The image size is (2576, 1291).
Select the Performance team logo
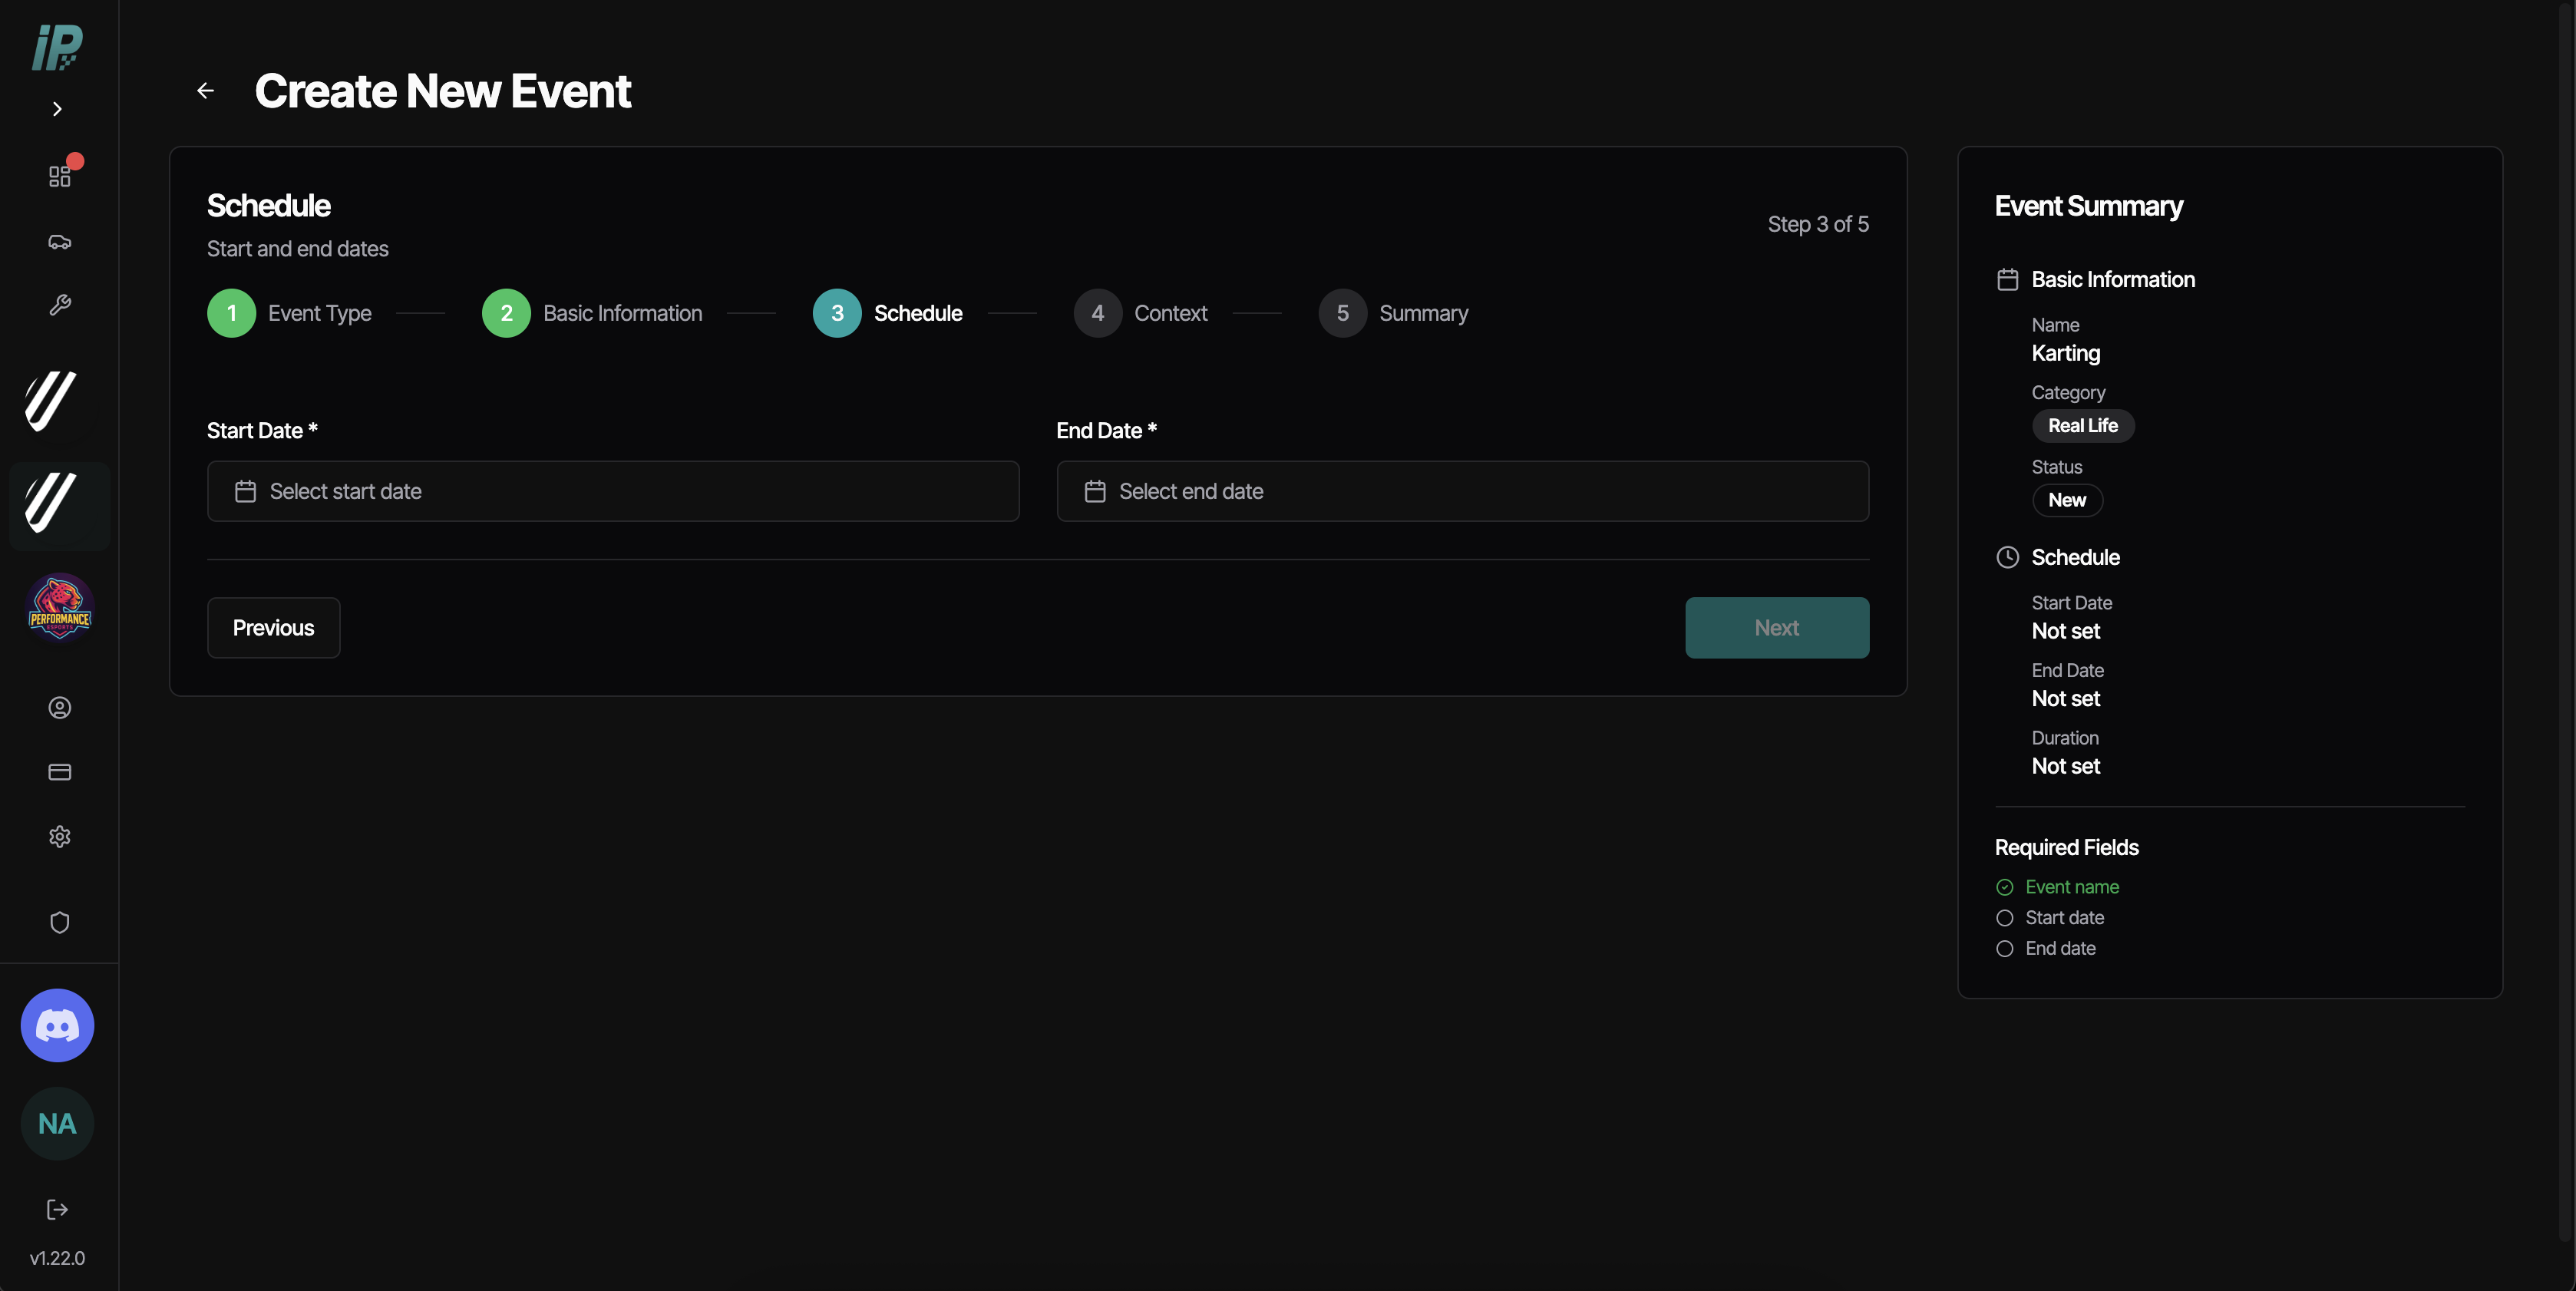(x=59, y=607)
